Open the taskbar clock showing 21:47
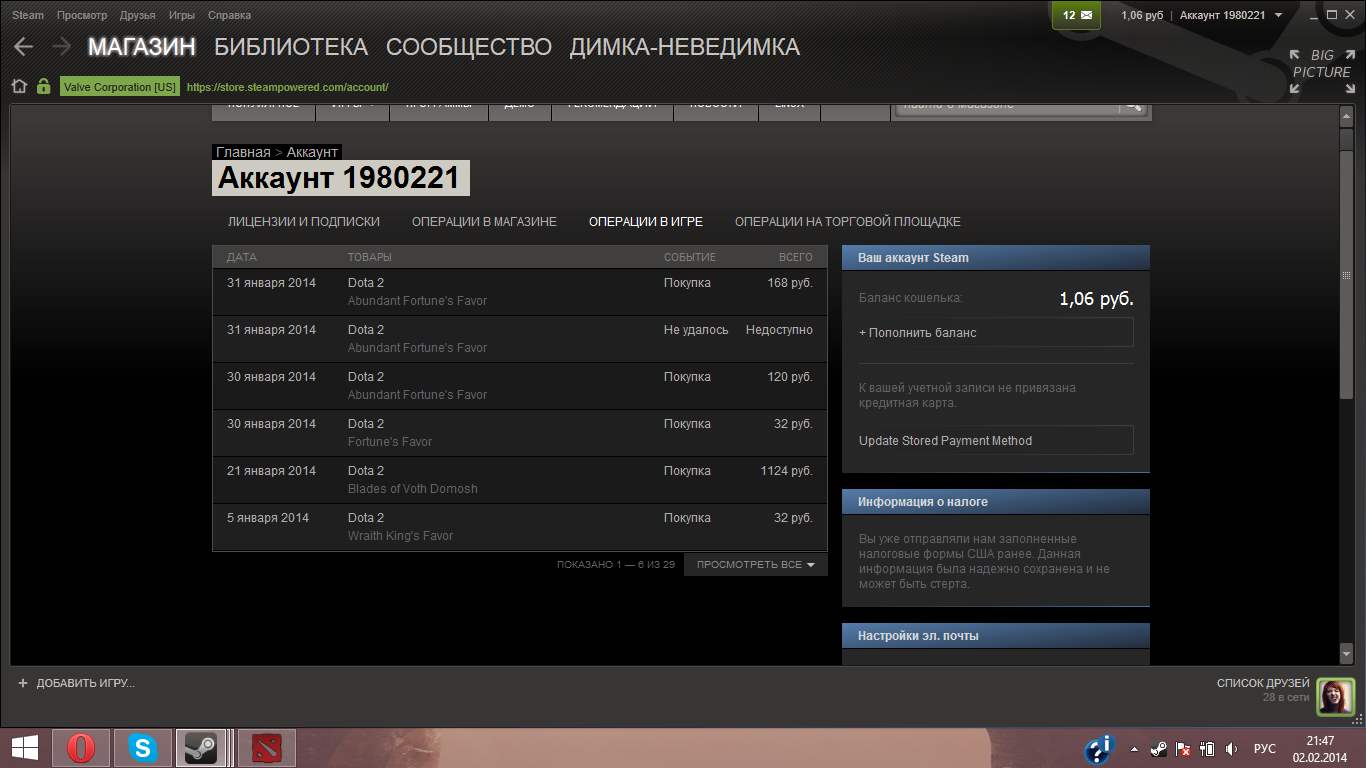Image resolution: width=1366 pixels, height=768 pixels. point(1321,748)
